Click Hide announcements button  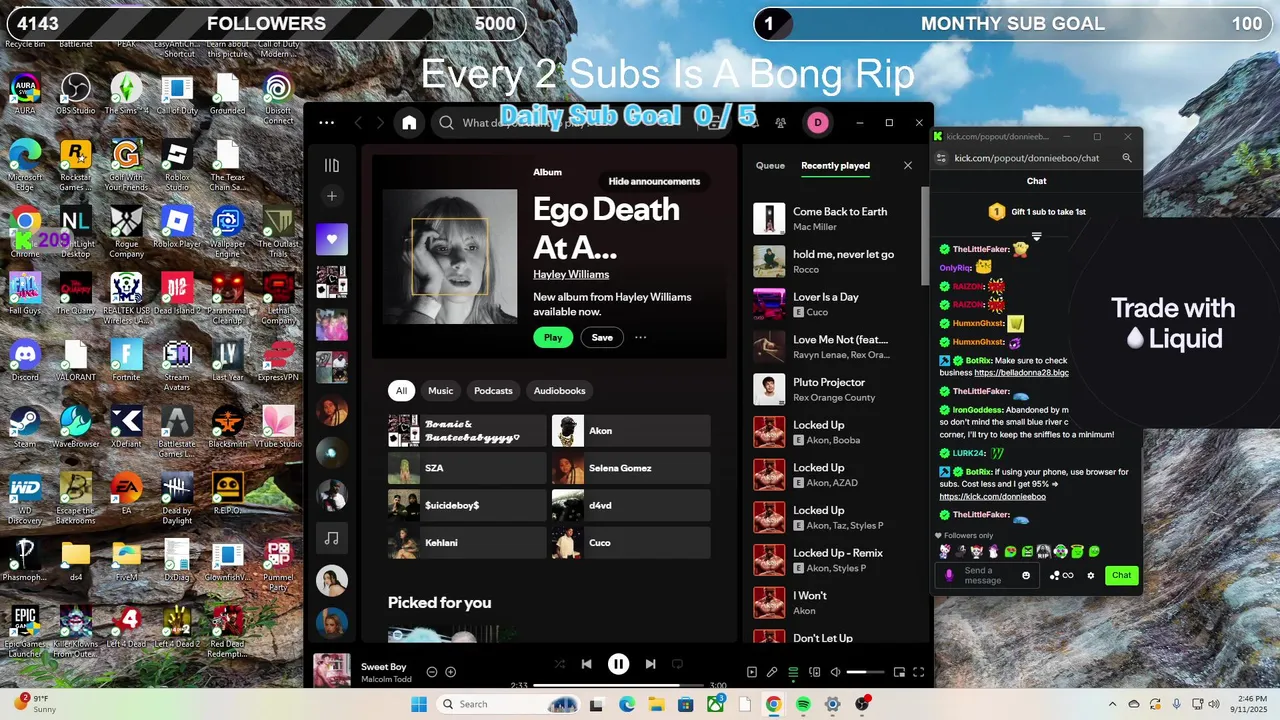coord(654,181)
